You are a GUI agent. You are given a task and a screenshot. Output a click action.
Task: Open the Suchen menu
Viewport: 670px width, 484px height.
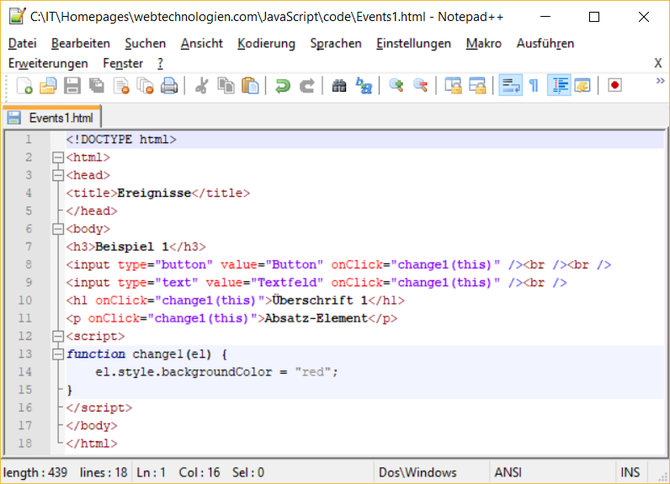pyautogui.click(x=145, y=44)
